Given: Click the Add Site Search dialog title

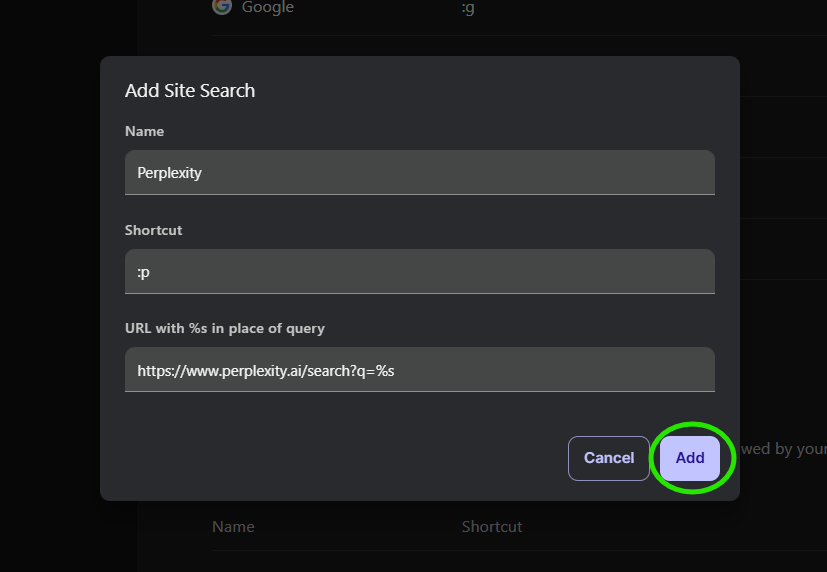Looking at the screenshot, I should pos(190,90).
